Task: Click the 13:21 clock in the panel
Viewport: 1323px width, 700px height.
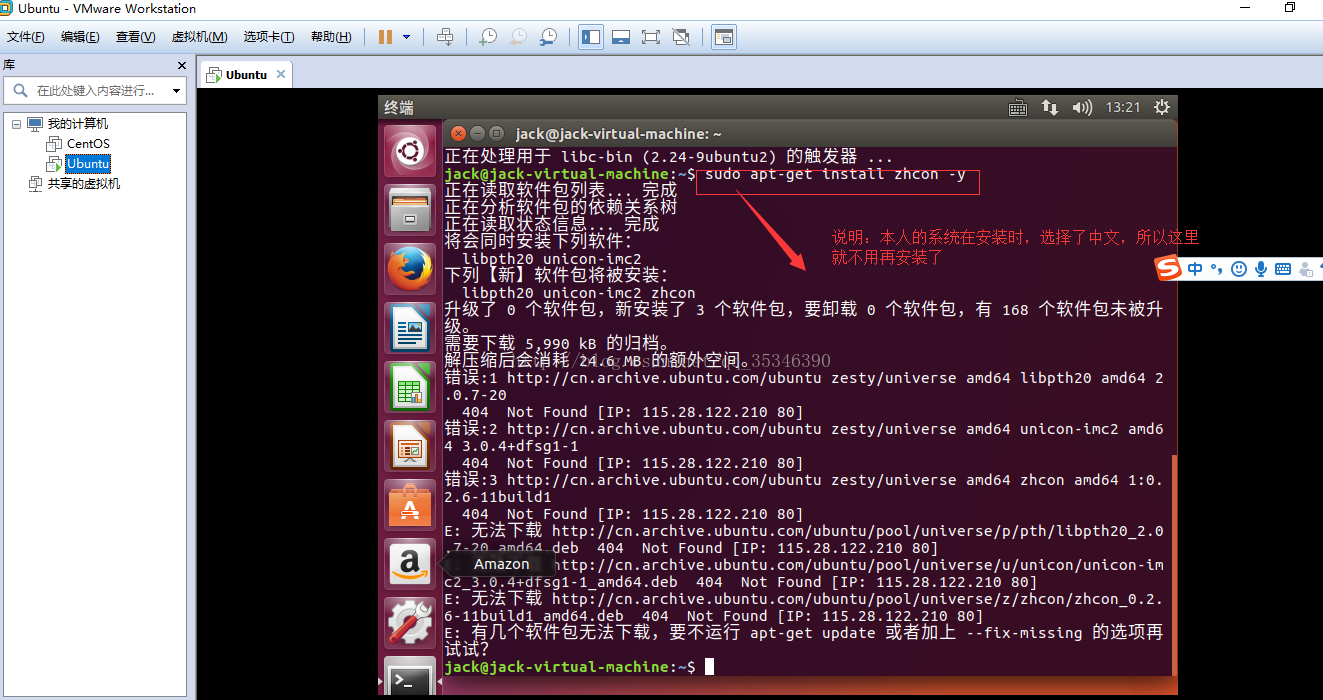Action: (1123, 107)
